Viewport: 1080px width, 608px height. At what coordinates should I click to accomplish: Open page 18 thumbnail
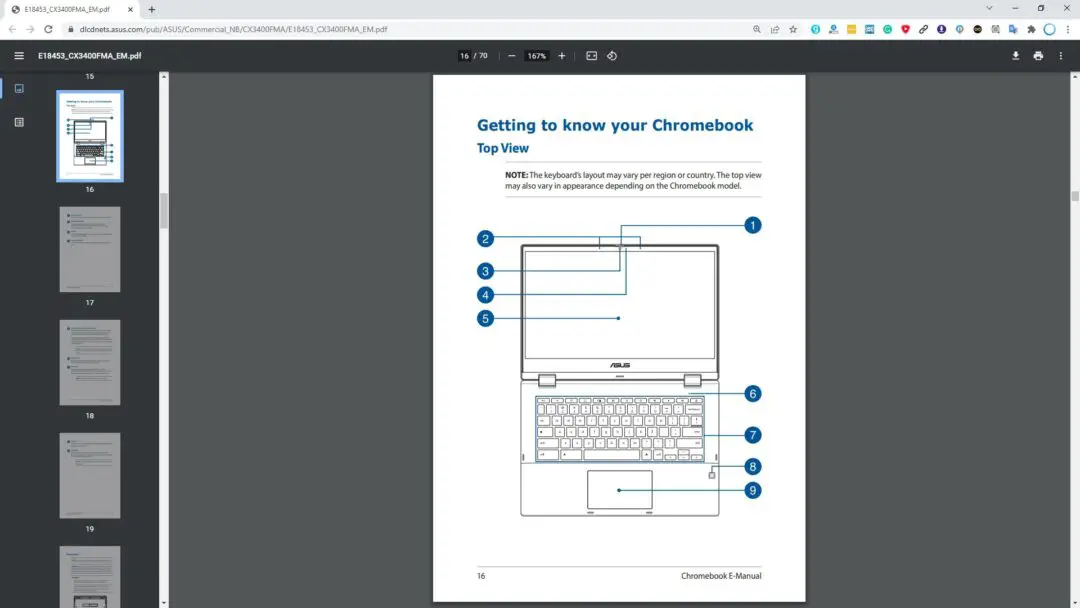point(90,362)
